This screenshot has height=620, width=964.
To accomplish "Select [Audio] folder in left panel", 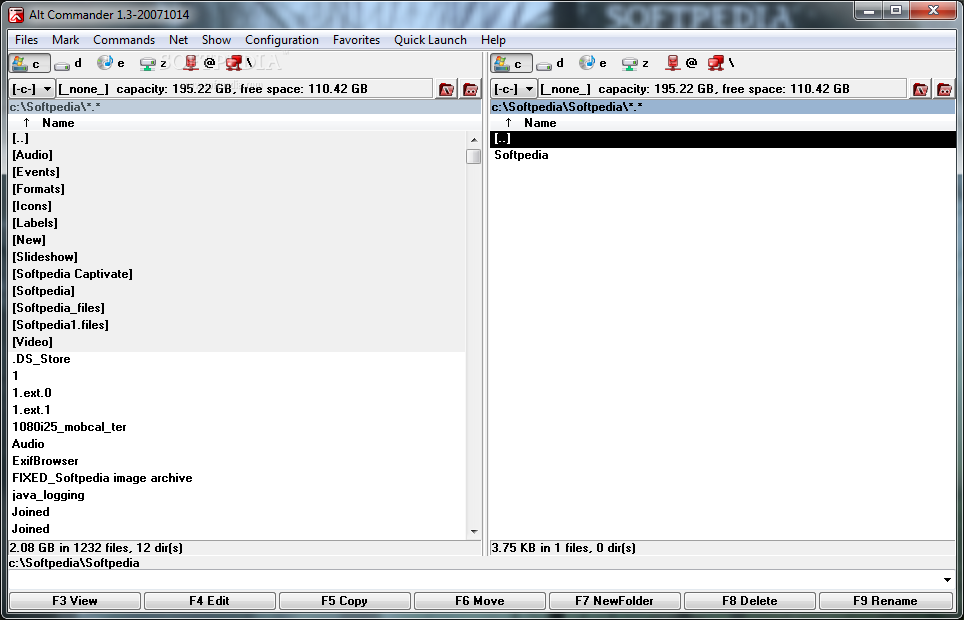I will 237,155.
